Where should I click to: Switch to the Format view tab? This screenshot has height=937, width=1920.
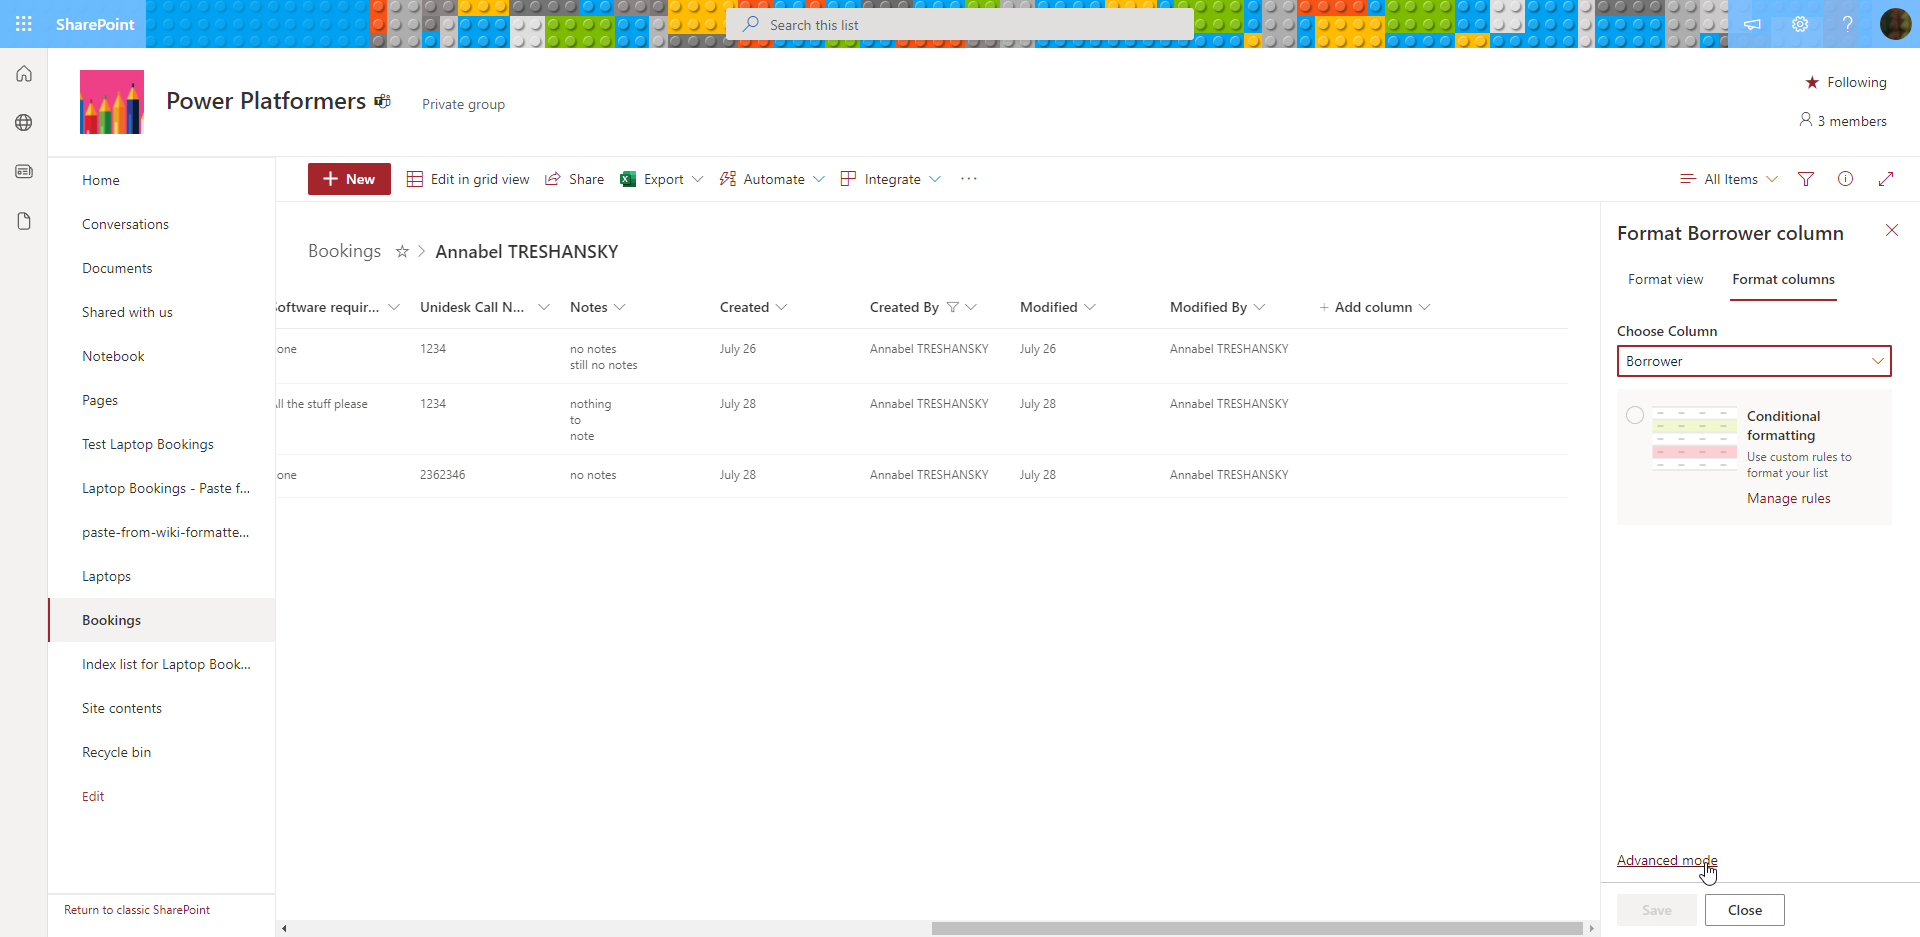[1665, 280]
